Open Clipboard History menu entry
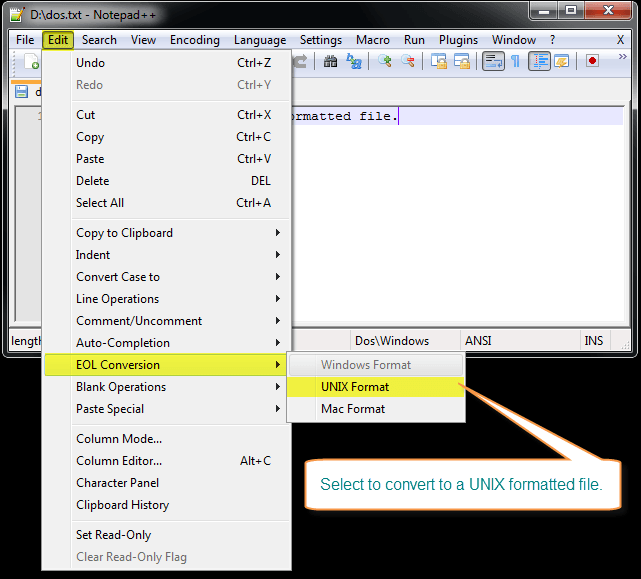 168,505
